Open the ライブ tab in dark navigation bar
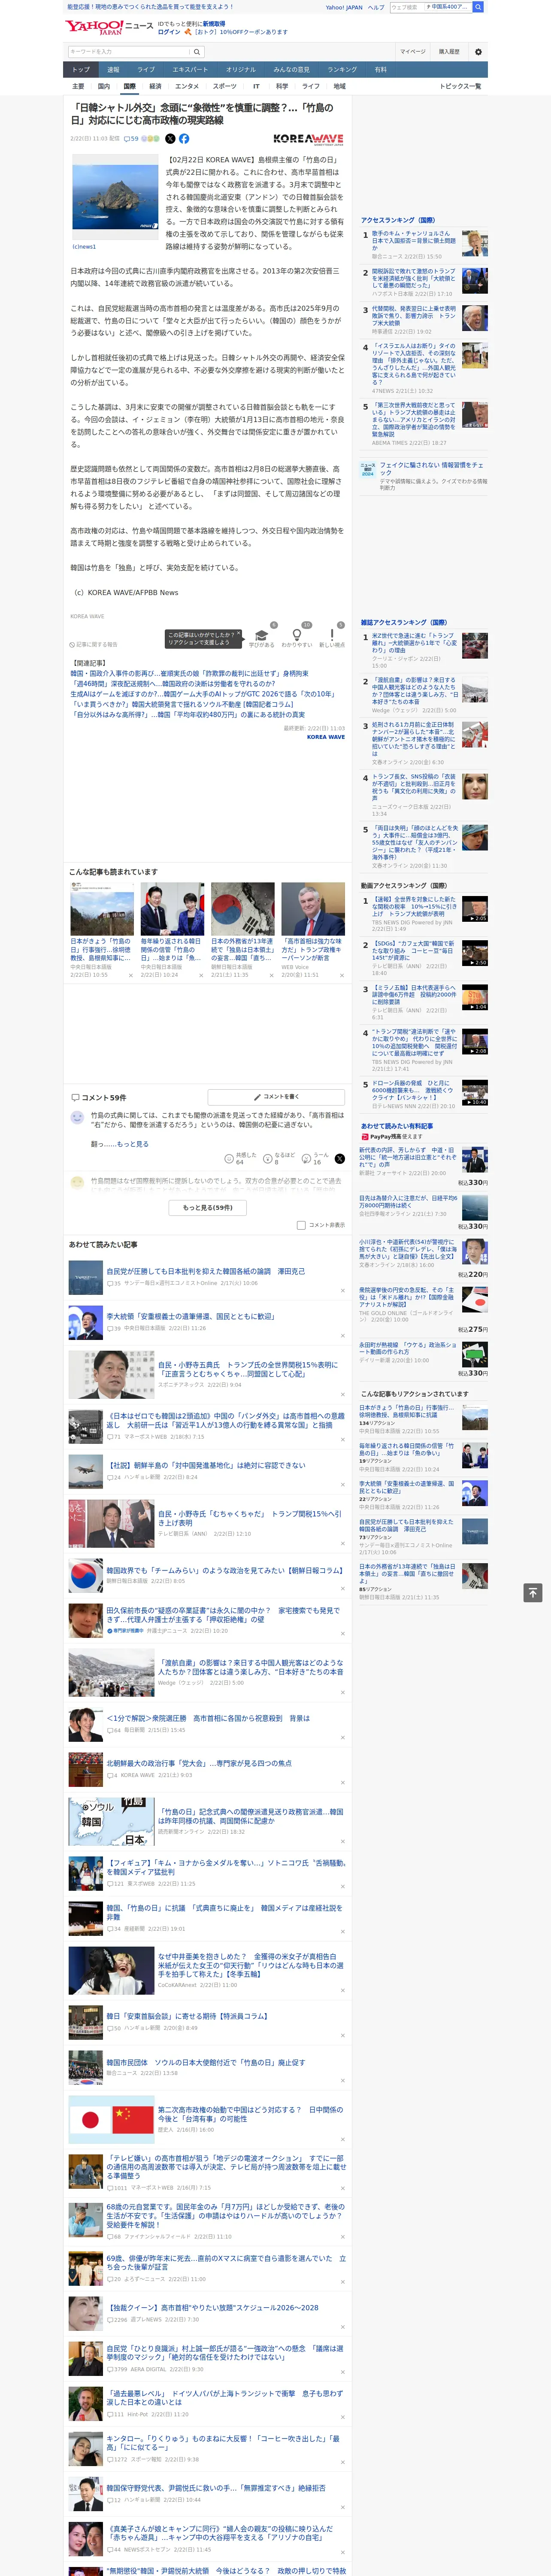Image resolution: width=551 pixels, height=2576 pixels. coord(146,70)
